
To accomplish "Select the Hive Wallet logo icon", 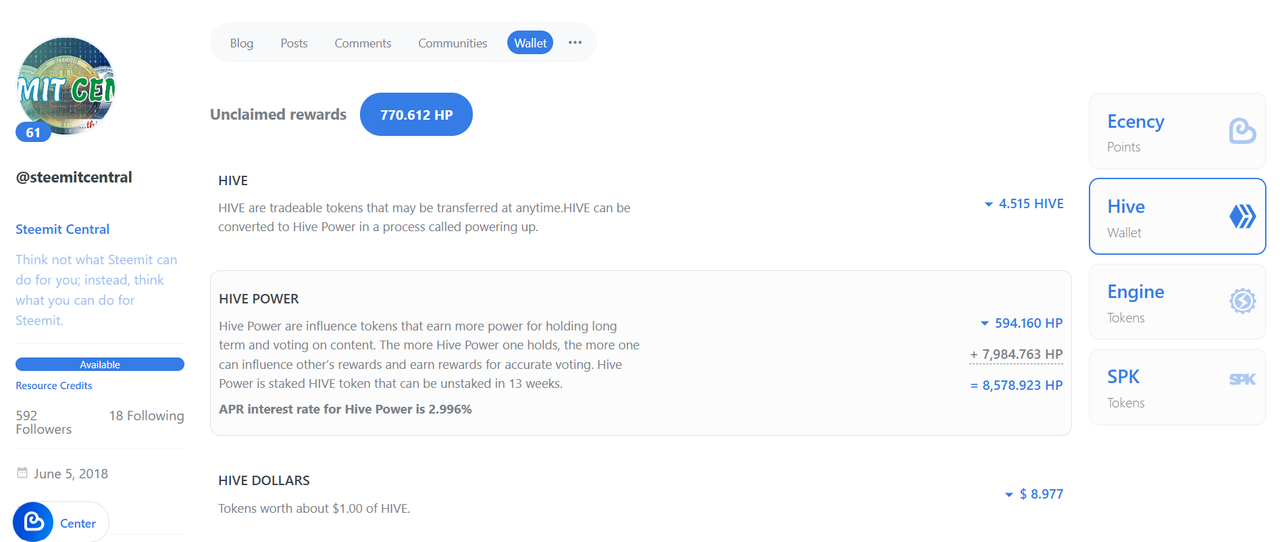I will (x=1242, y=216).
